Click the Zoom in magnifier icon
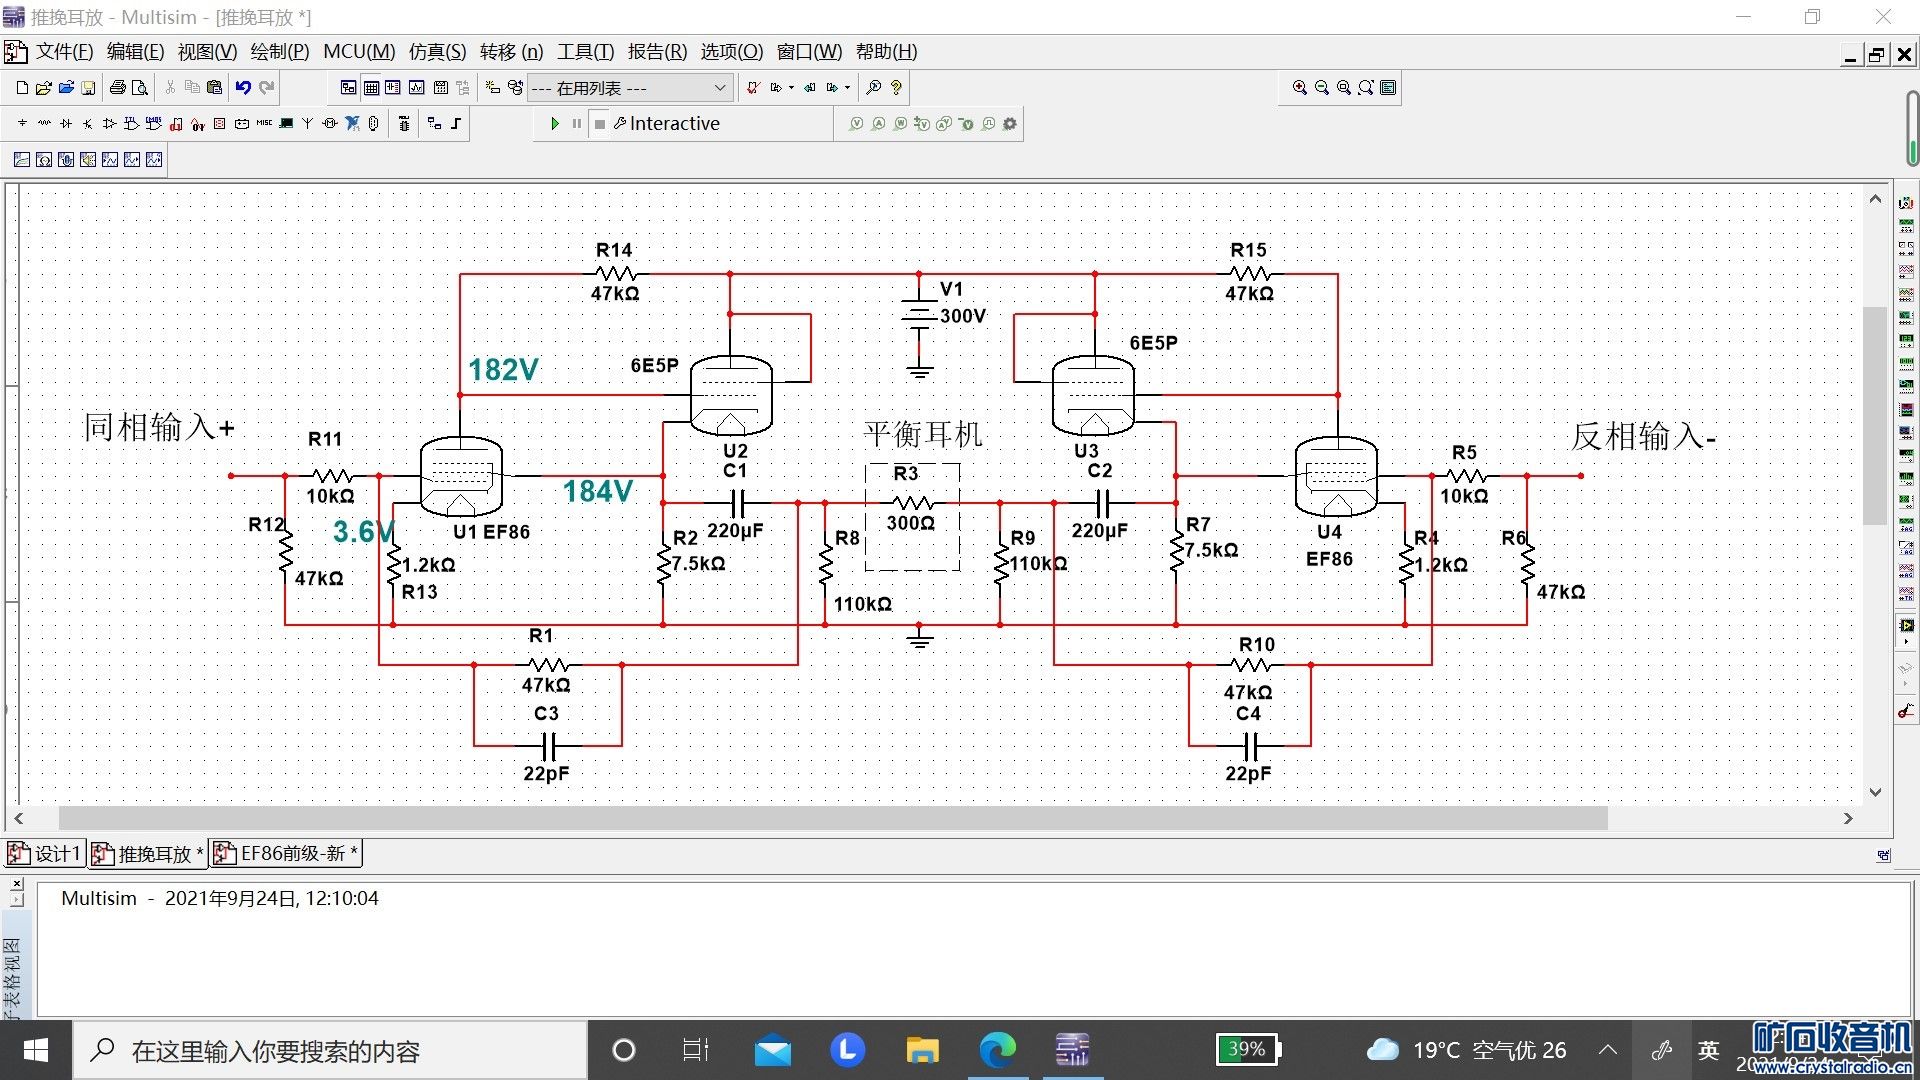 click(1299, 88)
